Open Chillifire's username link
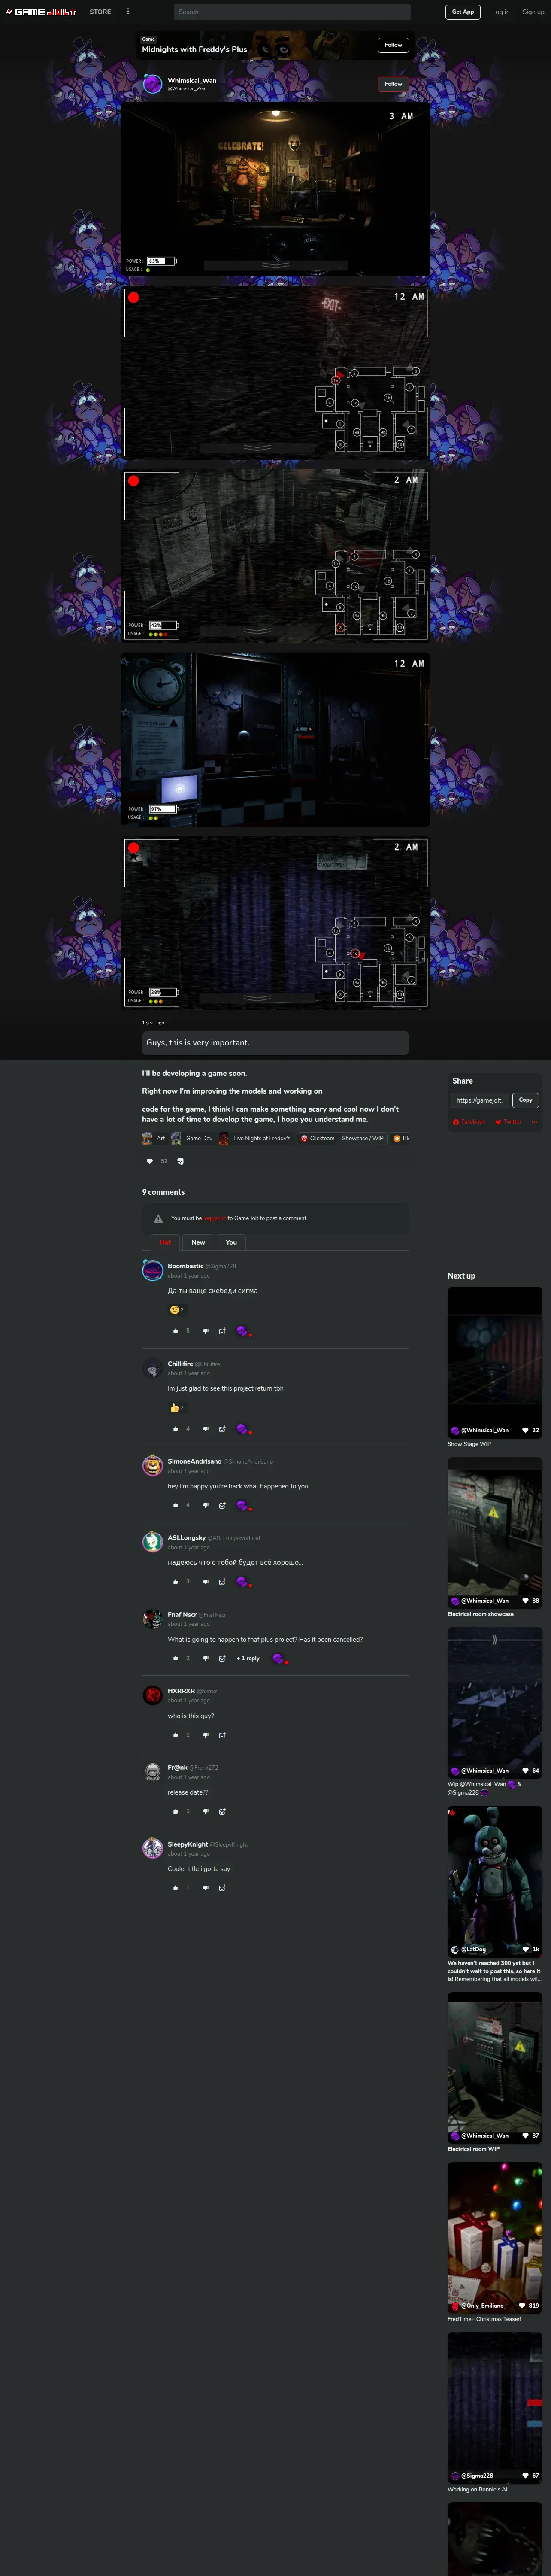551x2576 pixels. point(180,1364)
